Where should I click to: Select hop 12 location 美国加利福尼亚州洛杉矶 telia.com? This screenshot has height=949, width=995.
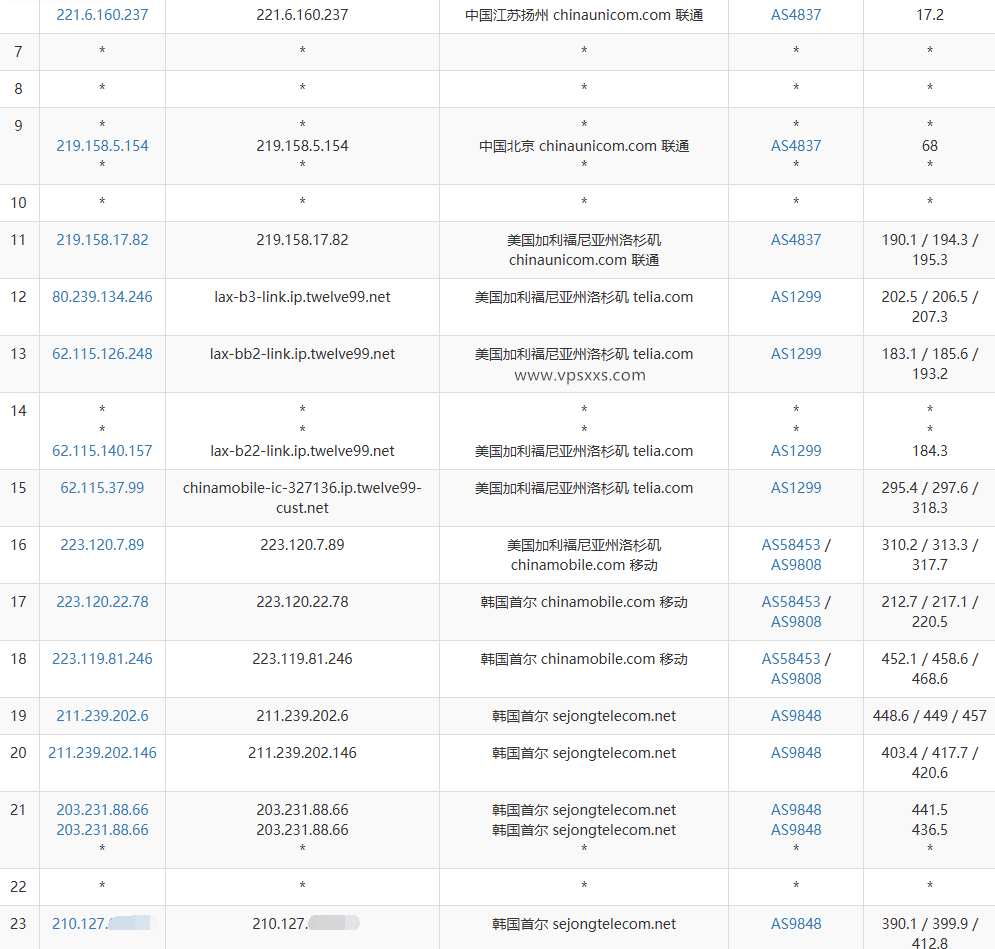click(584, 297)
